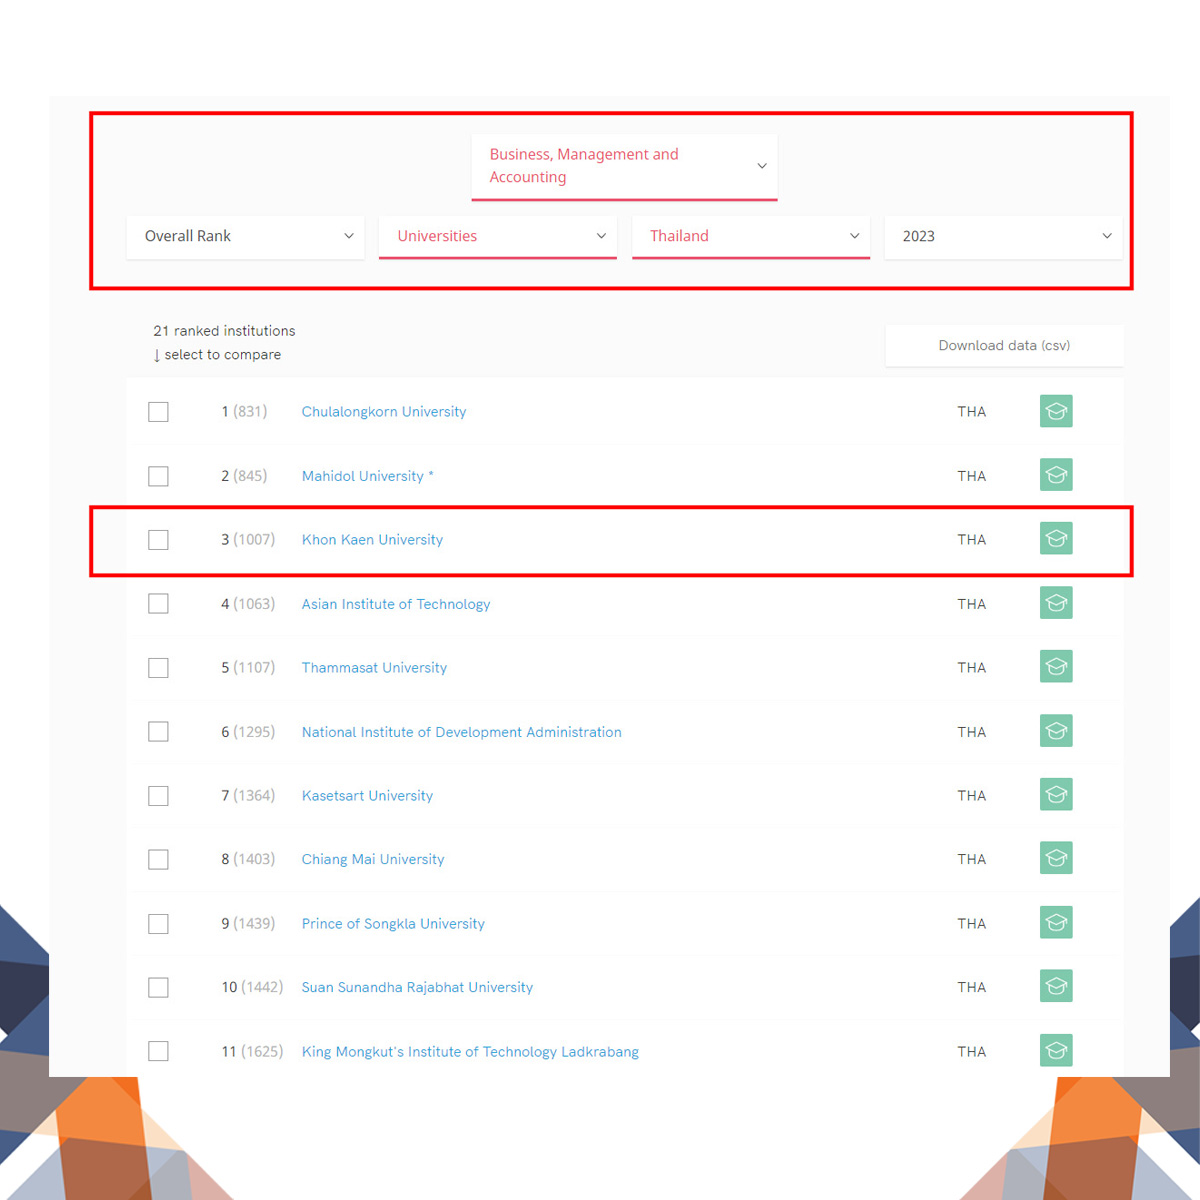1200x1200 pixels.
Task: Click the cap icon for National Institute of Development Administration
Action: tap(1056, 731)
